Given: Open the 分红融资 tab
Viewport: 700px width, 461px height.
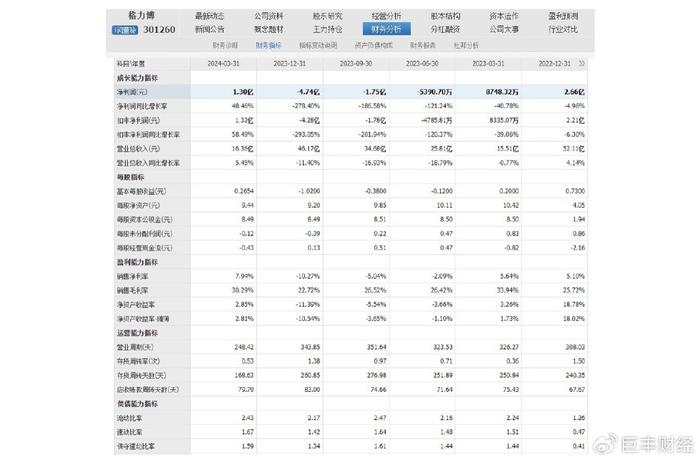Looking at the screenshot, I should click(445, 29).
